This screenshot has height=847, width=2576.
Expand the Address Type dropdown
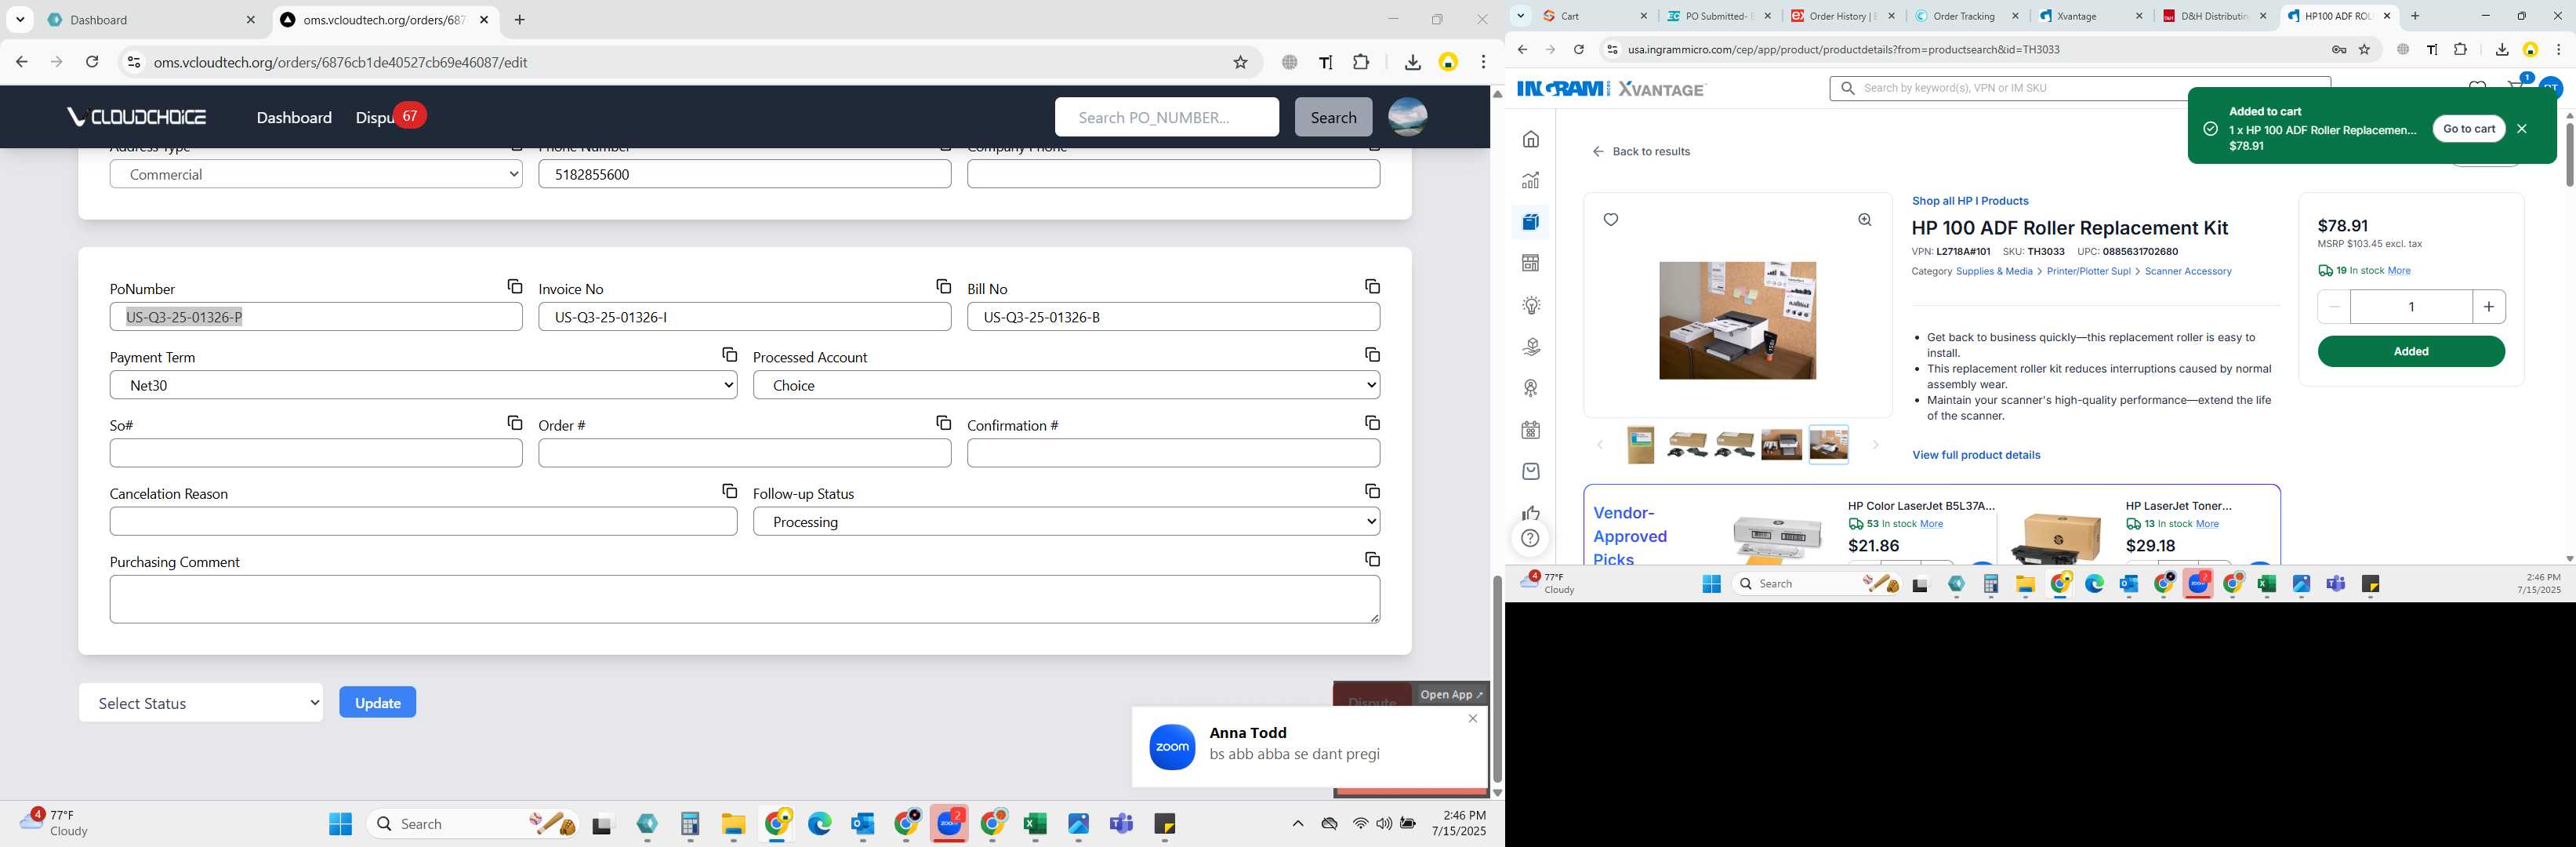coord(316,174)
